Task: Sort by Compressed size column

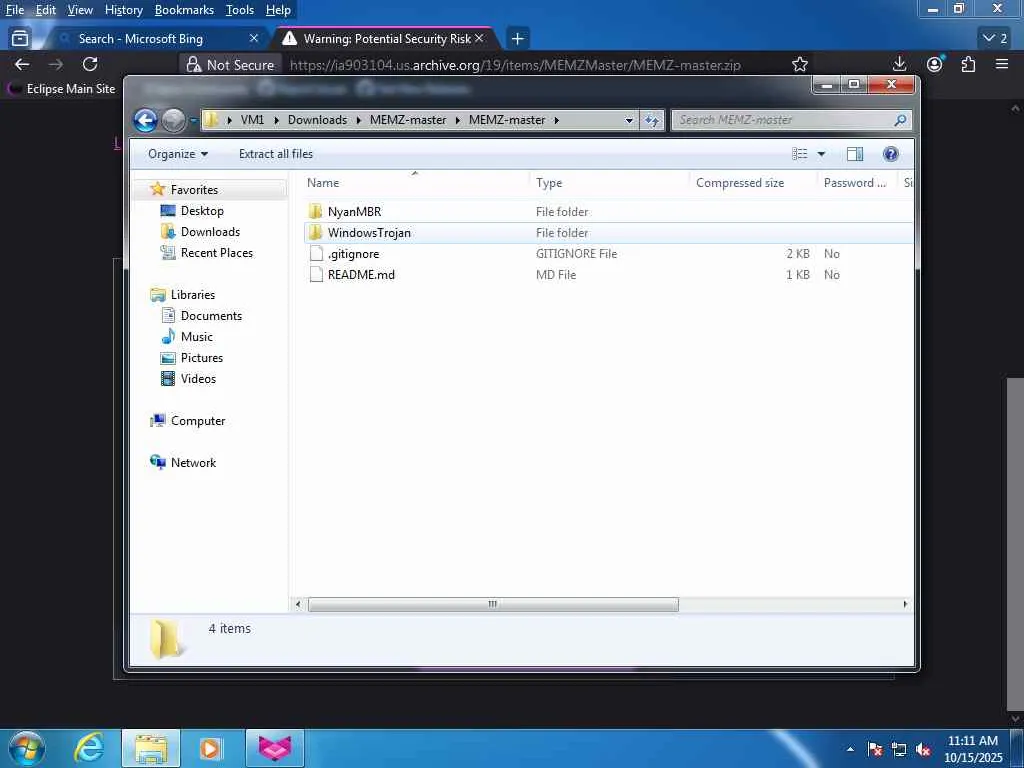Action: coord(753,183)
